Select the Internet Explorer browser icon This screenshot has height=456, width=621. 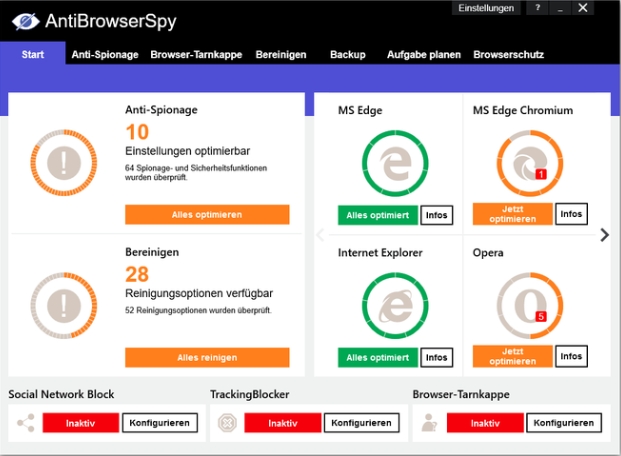click(x=395, y=305)
